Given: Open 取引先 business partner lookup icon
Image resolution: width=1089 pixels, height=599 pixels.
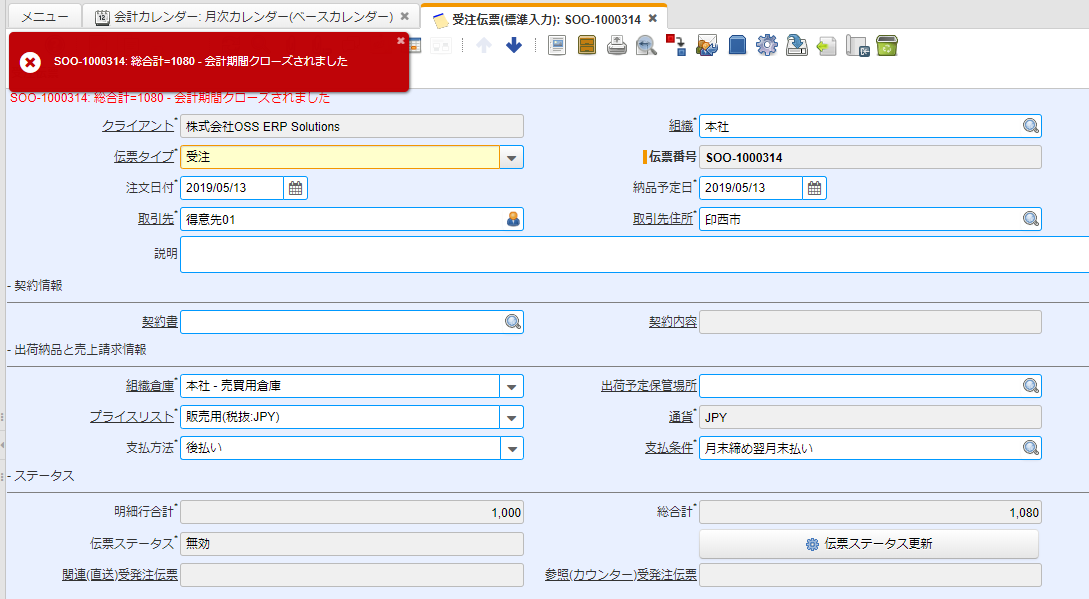Looking at the screenshot, I should (513, 219).
